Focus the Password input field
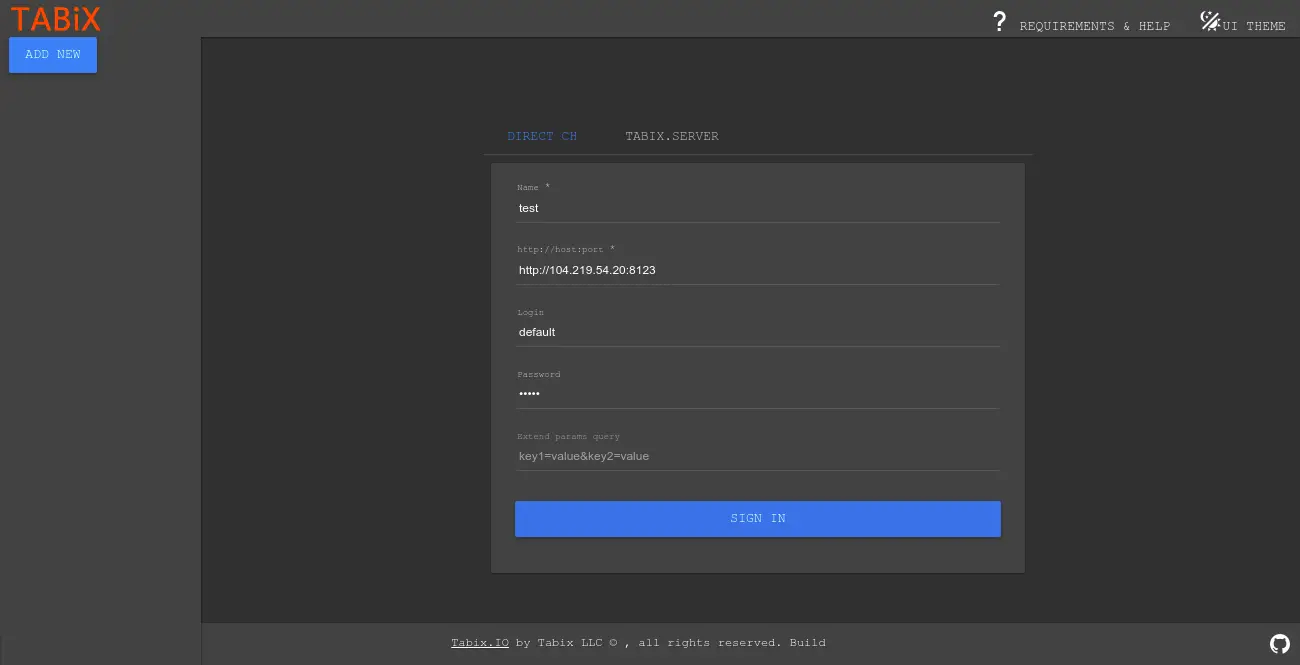1300x665 pixels. [x=758, y=394]
